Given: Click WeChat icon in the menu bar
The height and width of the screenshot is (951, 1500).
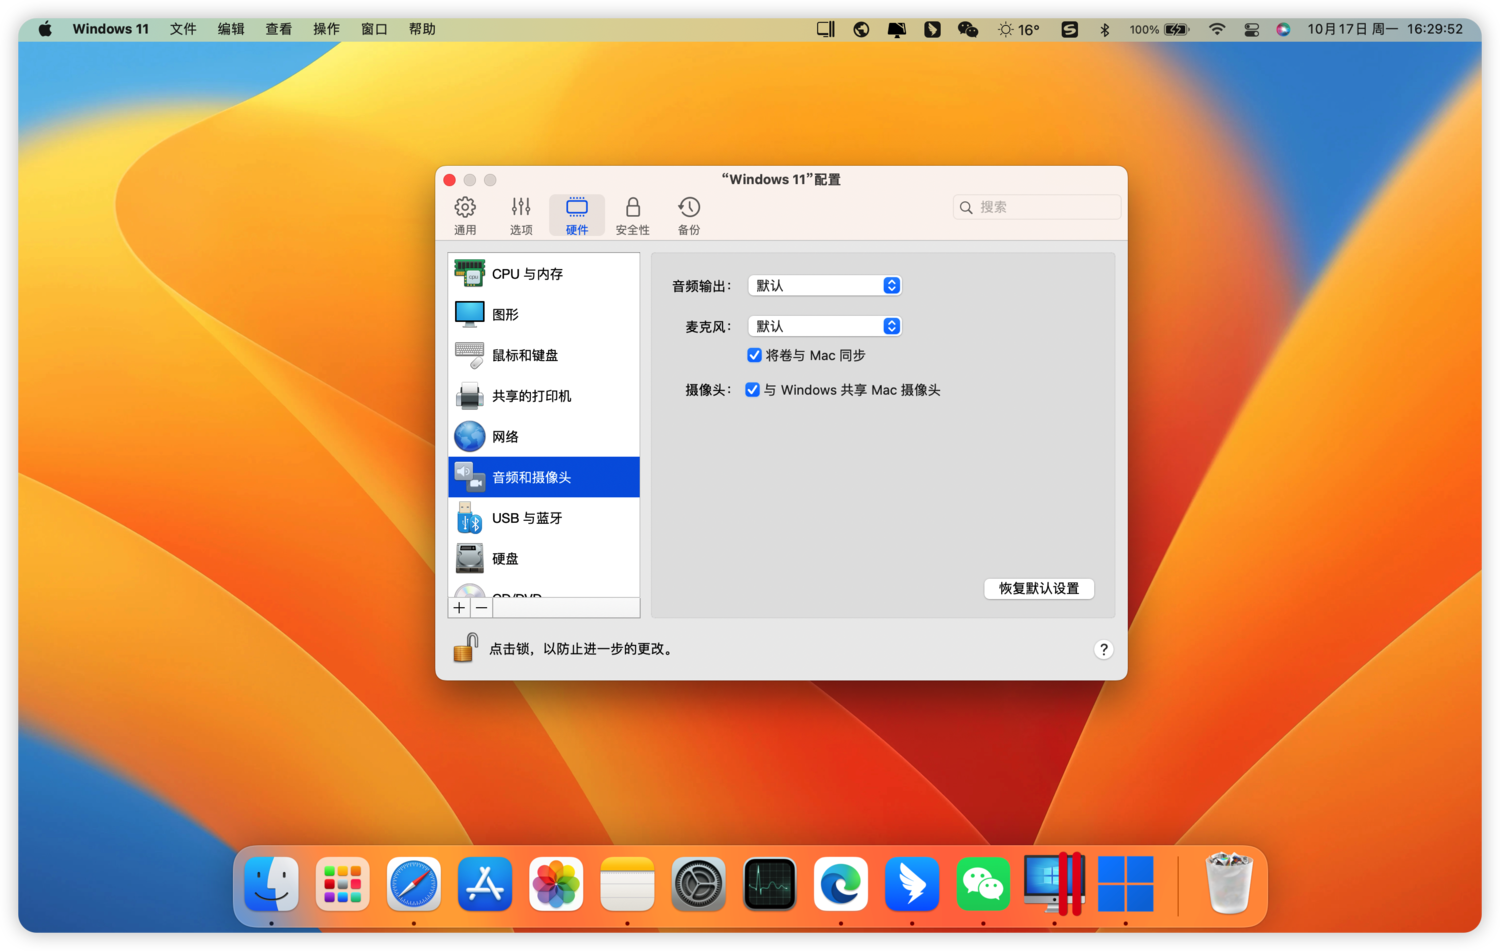Looking at the screenshot, I should point(967,29).
